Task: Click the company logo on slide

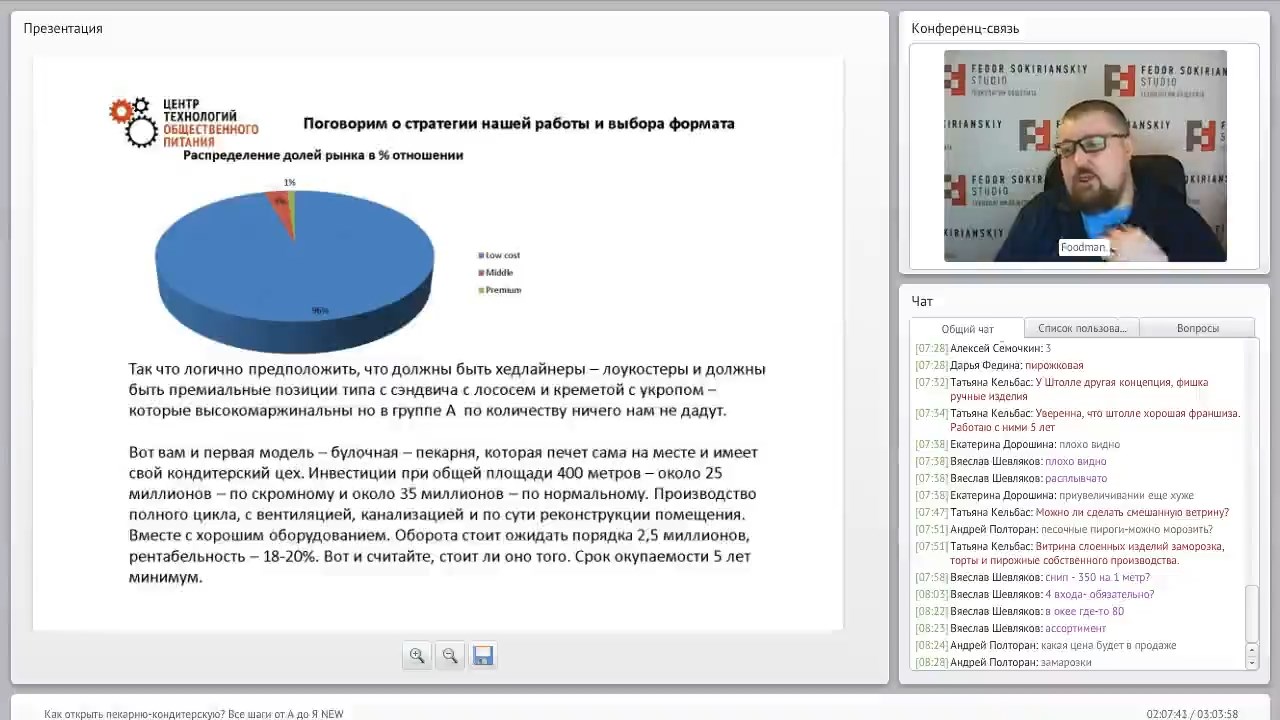Action: pyautogui.click(x=184, y=122)
